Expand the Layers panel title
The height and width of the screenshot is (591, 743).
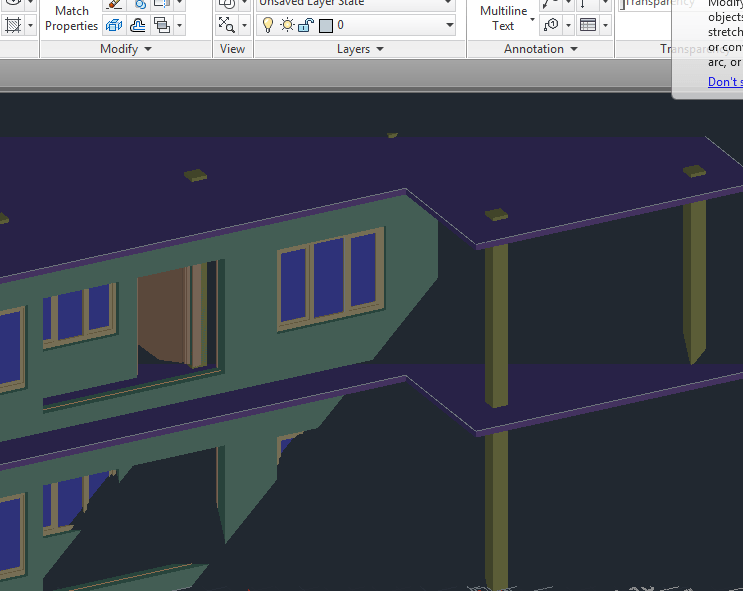click(x=360, y=49)
